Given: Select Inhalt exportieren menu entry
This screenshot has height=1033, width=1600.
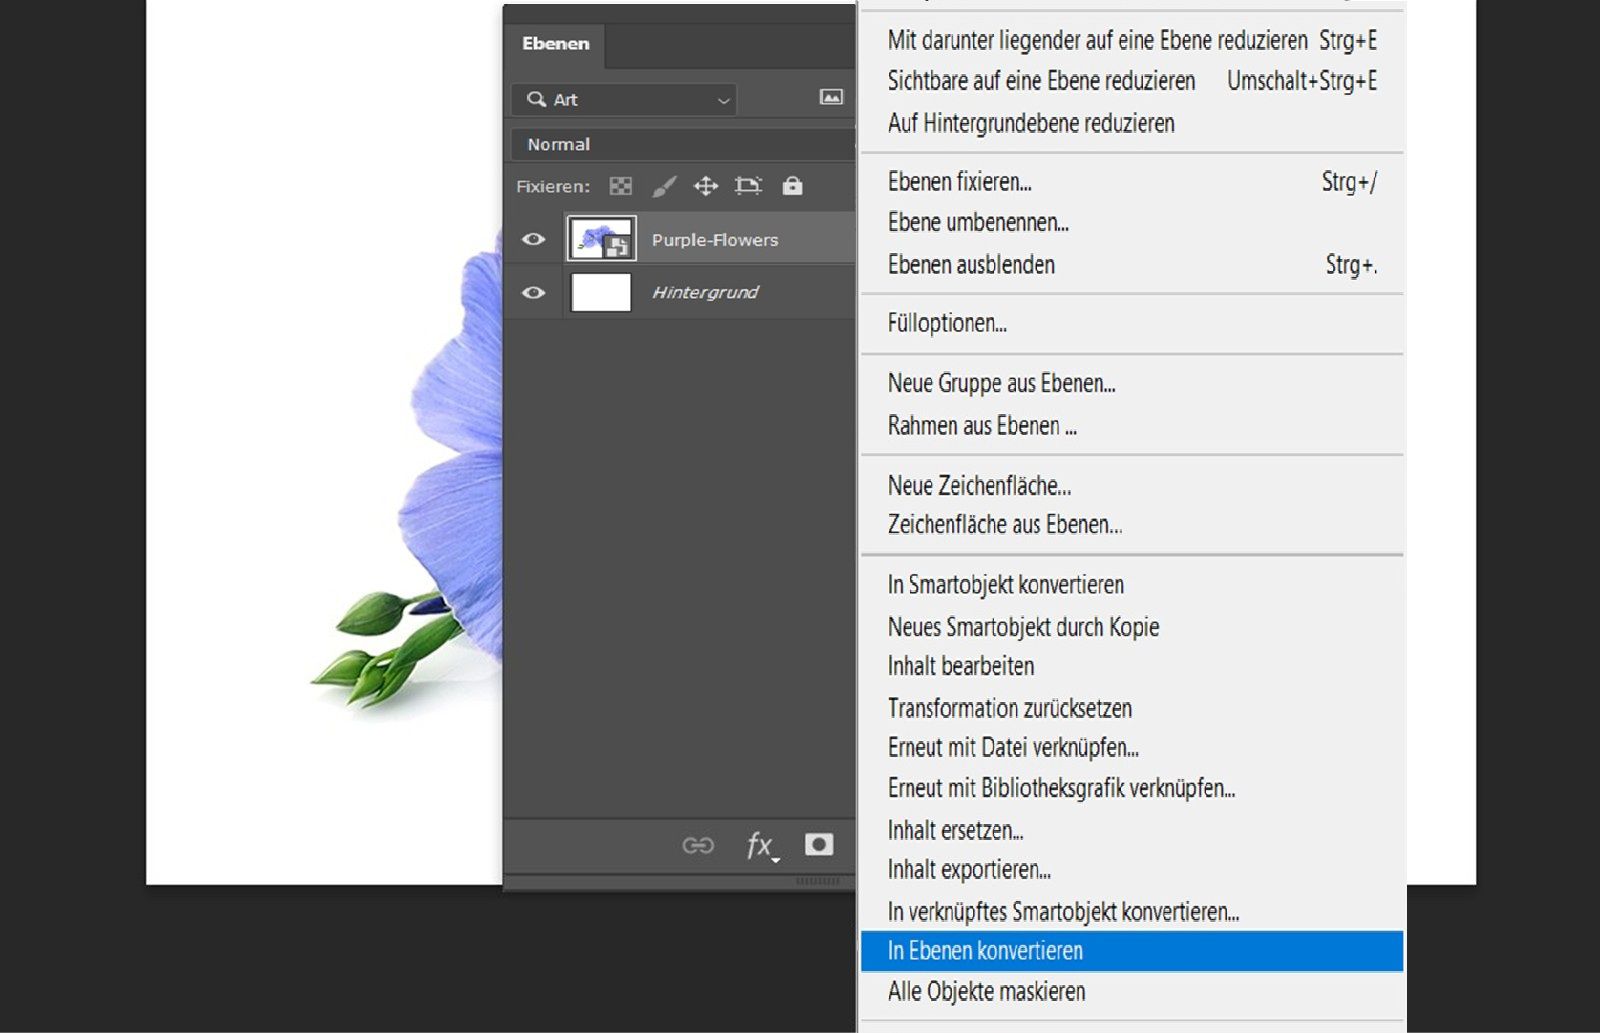Looking at the screenshot, I should 1132,870.
